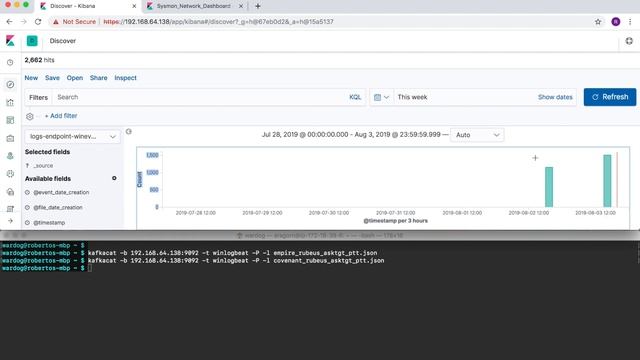Click New in the Discover menu
The height and width of the screenshot is (360, 640).
tap(31, 78)
